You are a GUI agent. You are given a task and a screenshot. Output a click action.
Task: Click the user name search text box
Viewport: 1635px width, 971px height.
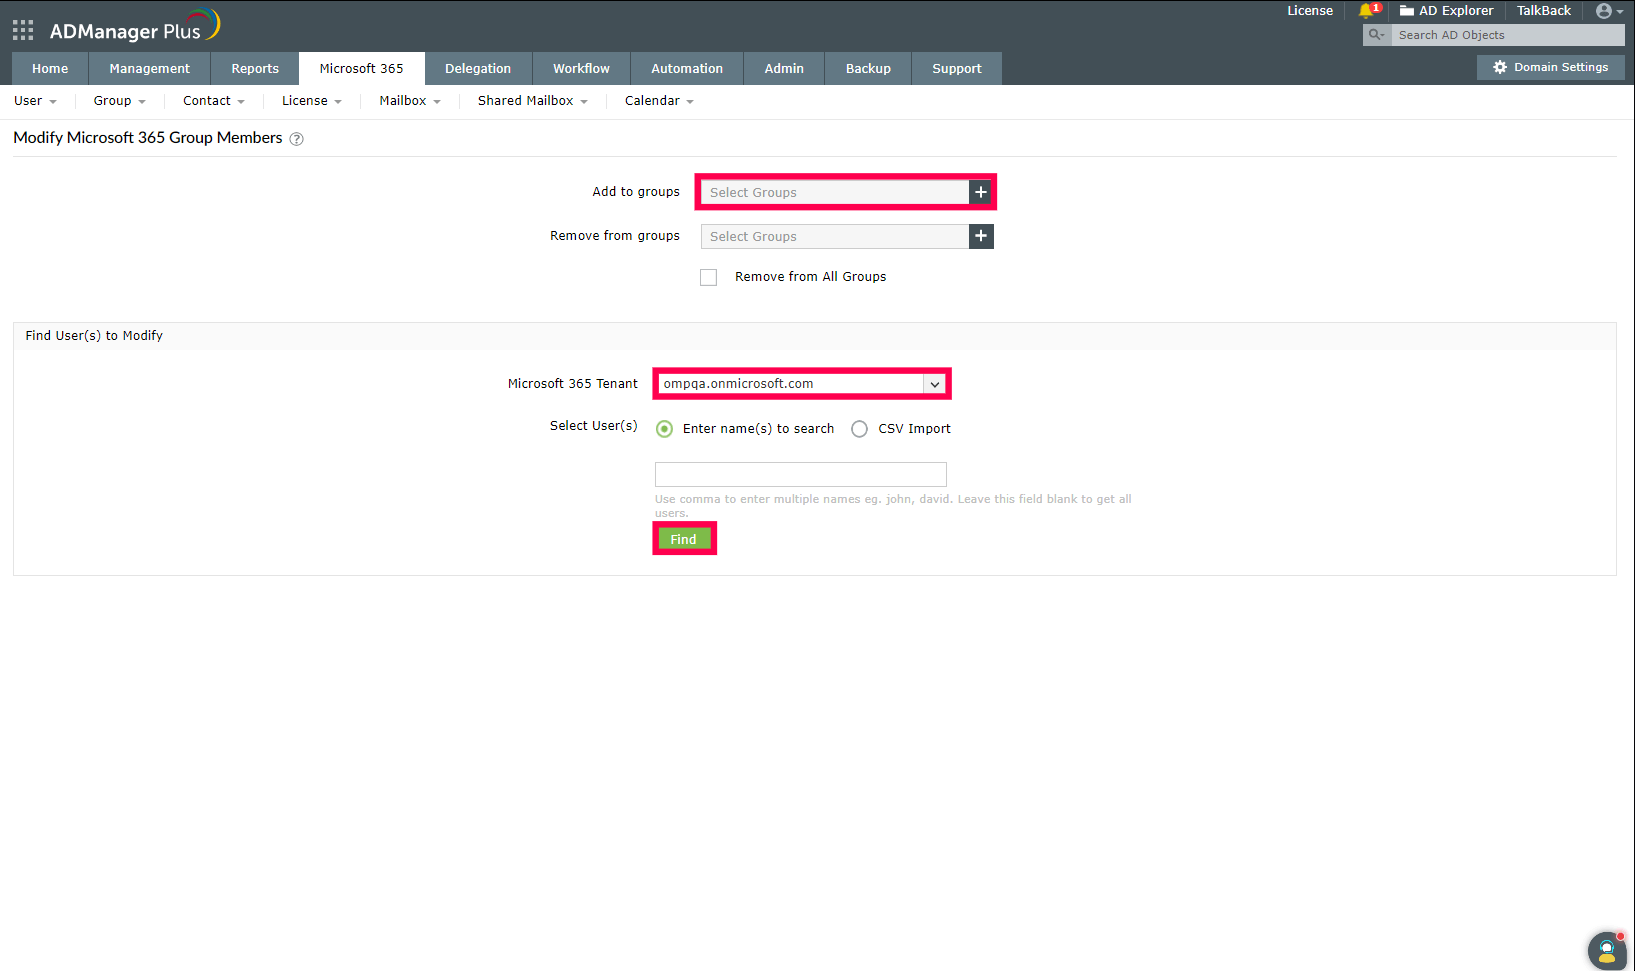pyautogui.click(x=801, y=474)
